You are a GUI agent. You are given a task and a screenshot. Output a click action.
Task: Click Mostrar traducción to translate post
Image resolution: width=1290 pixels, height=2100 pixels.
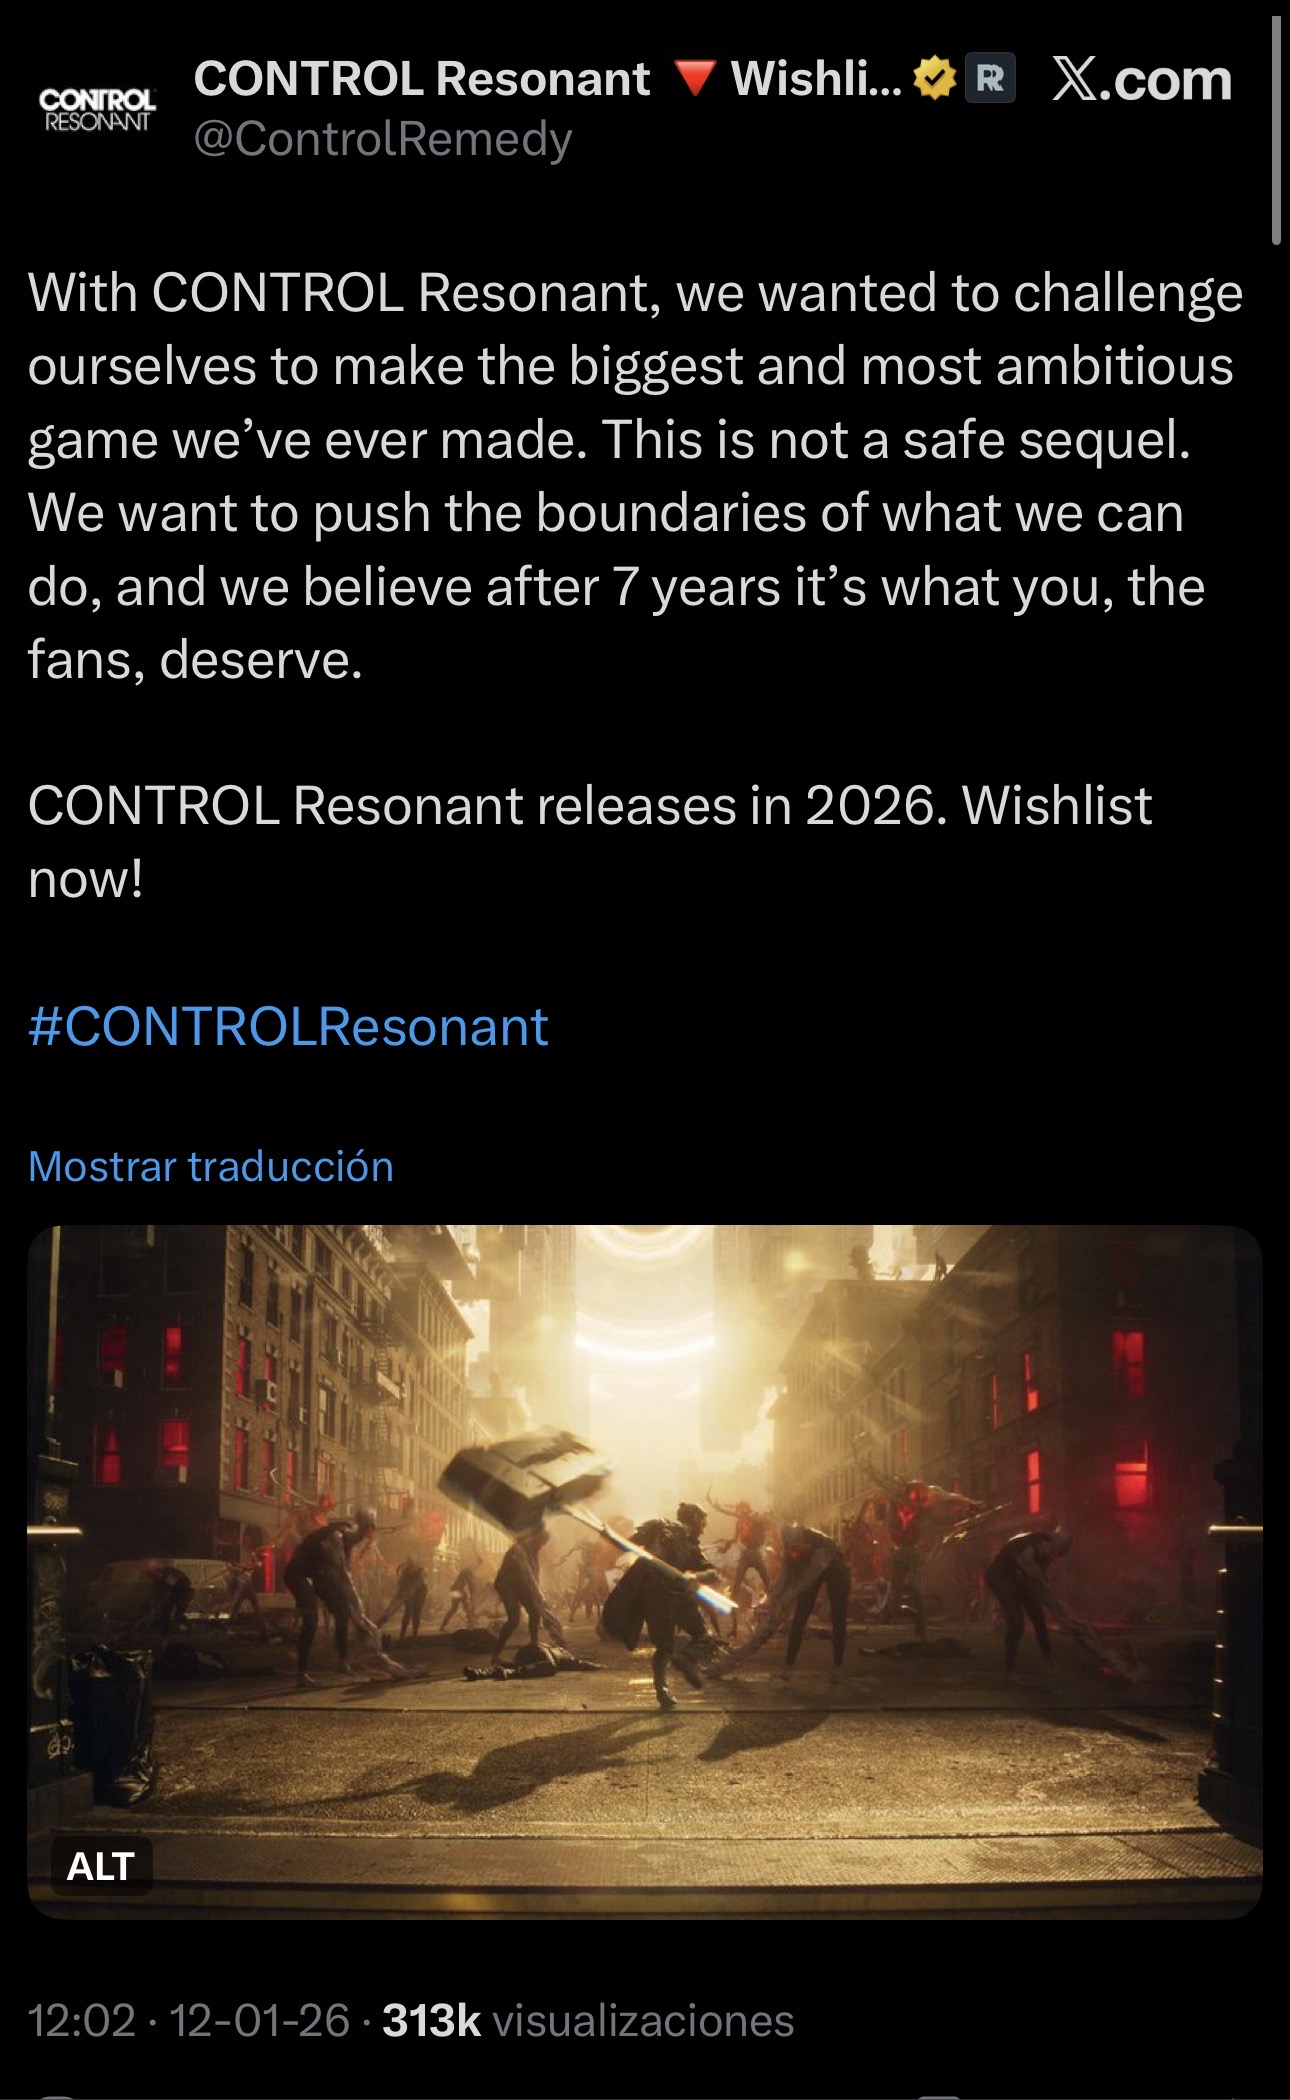click(x=211, y=1166)
